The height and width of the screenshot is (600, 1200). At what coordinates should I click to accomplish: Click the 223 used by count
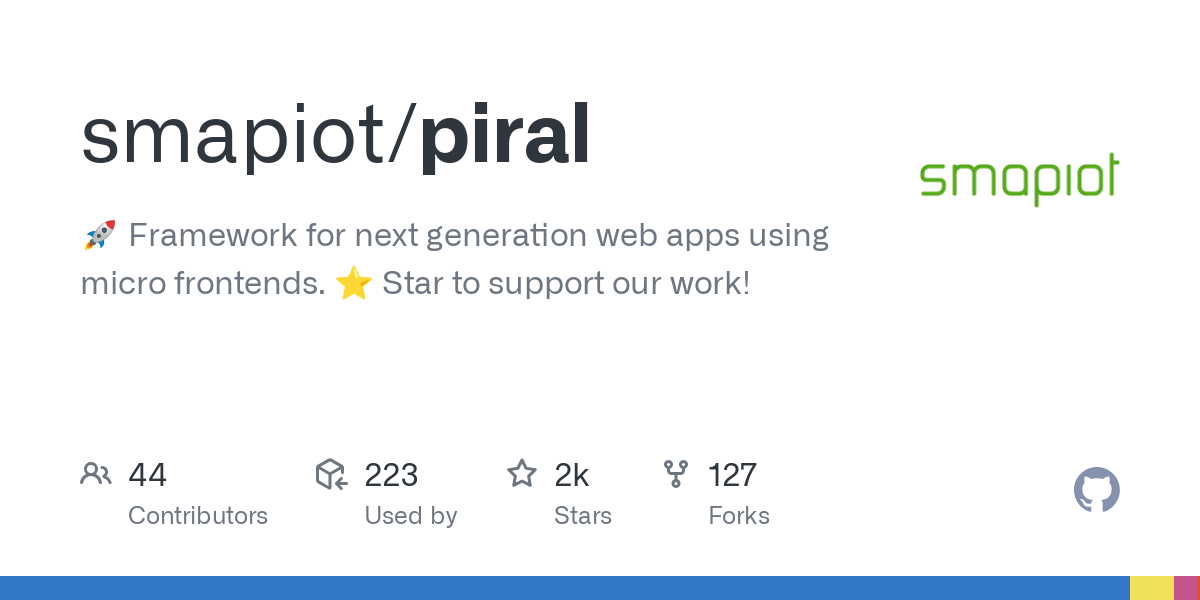point(391,475)
